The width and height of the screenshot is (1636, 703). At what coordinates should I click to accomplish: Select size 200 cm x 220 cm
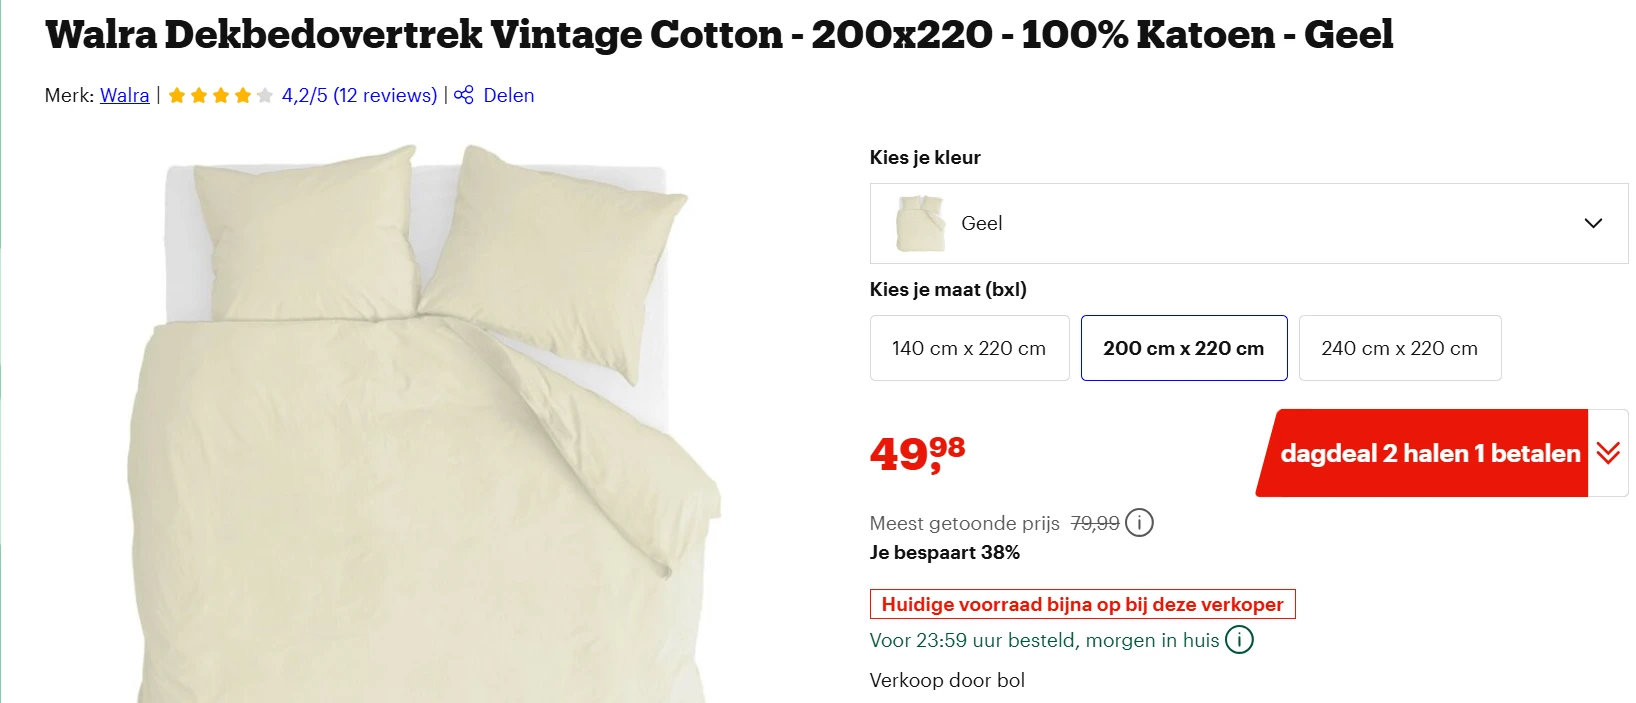point(1183,348)
